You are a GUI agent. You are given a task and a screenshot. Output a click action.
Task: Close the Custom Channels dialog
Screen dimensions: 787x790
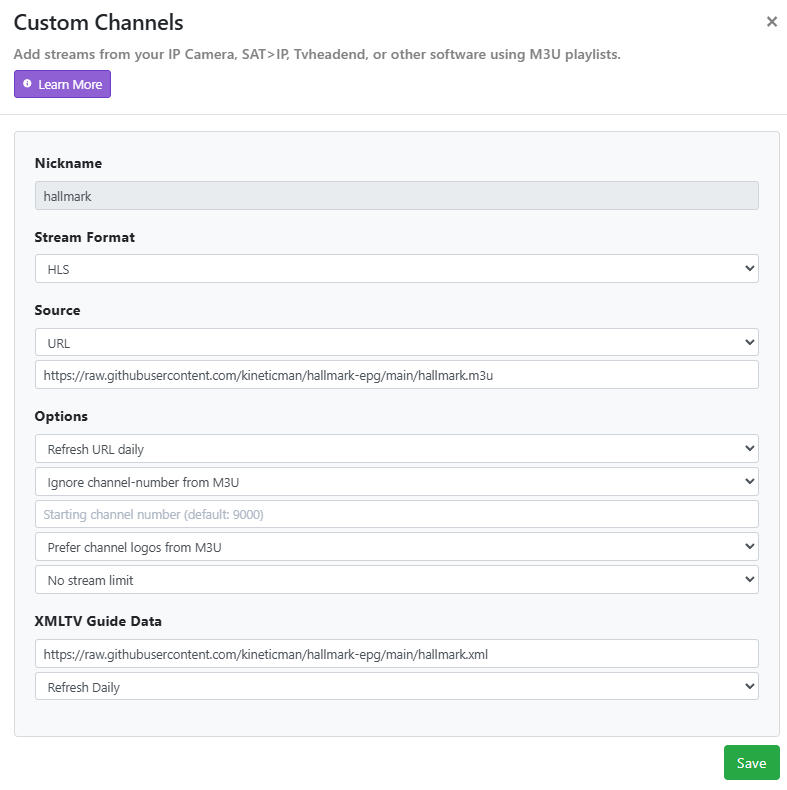[771, 22]
